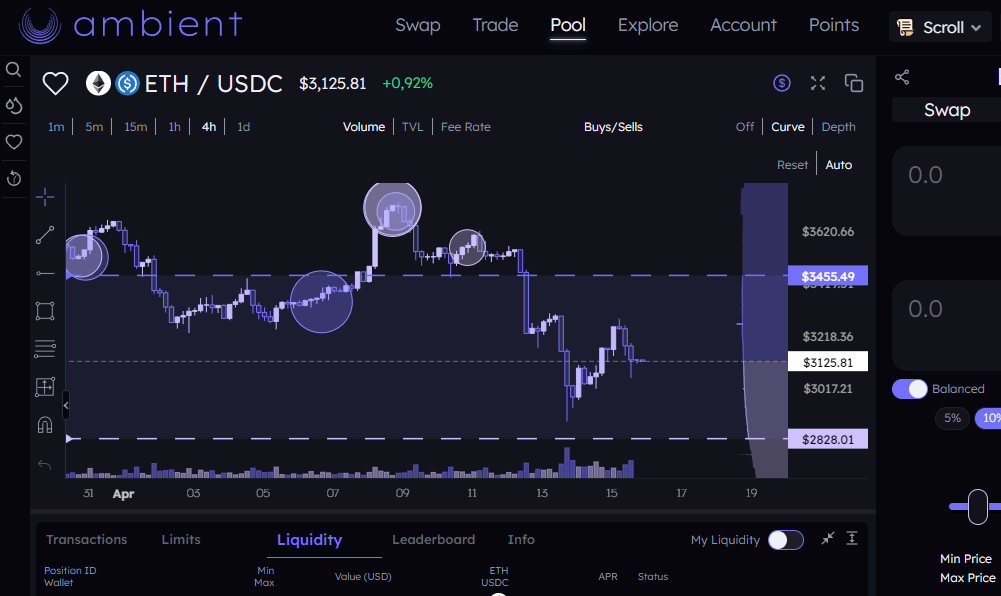Turn Buys/Sells display Off
Image resolution: width=1001 pixels, height=596 pixels.
click(x=744, y=127)
